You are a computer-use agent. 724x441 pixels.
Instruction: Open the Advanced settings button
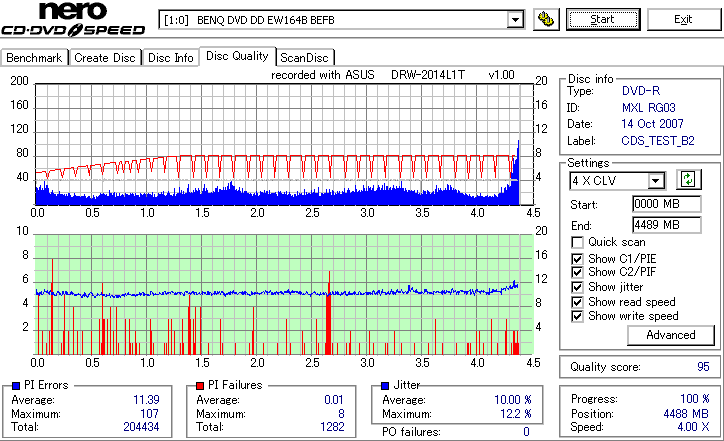pyautogui.click(x=670, y=335)
